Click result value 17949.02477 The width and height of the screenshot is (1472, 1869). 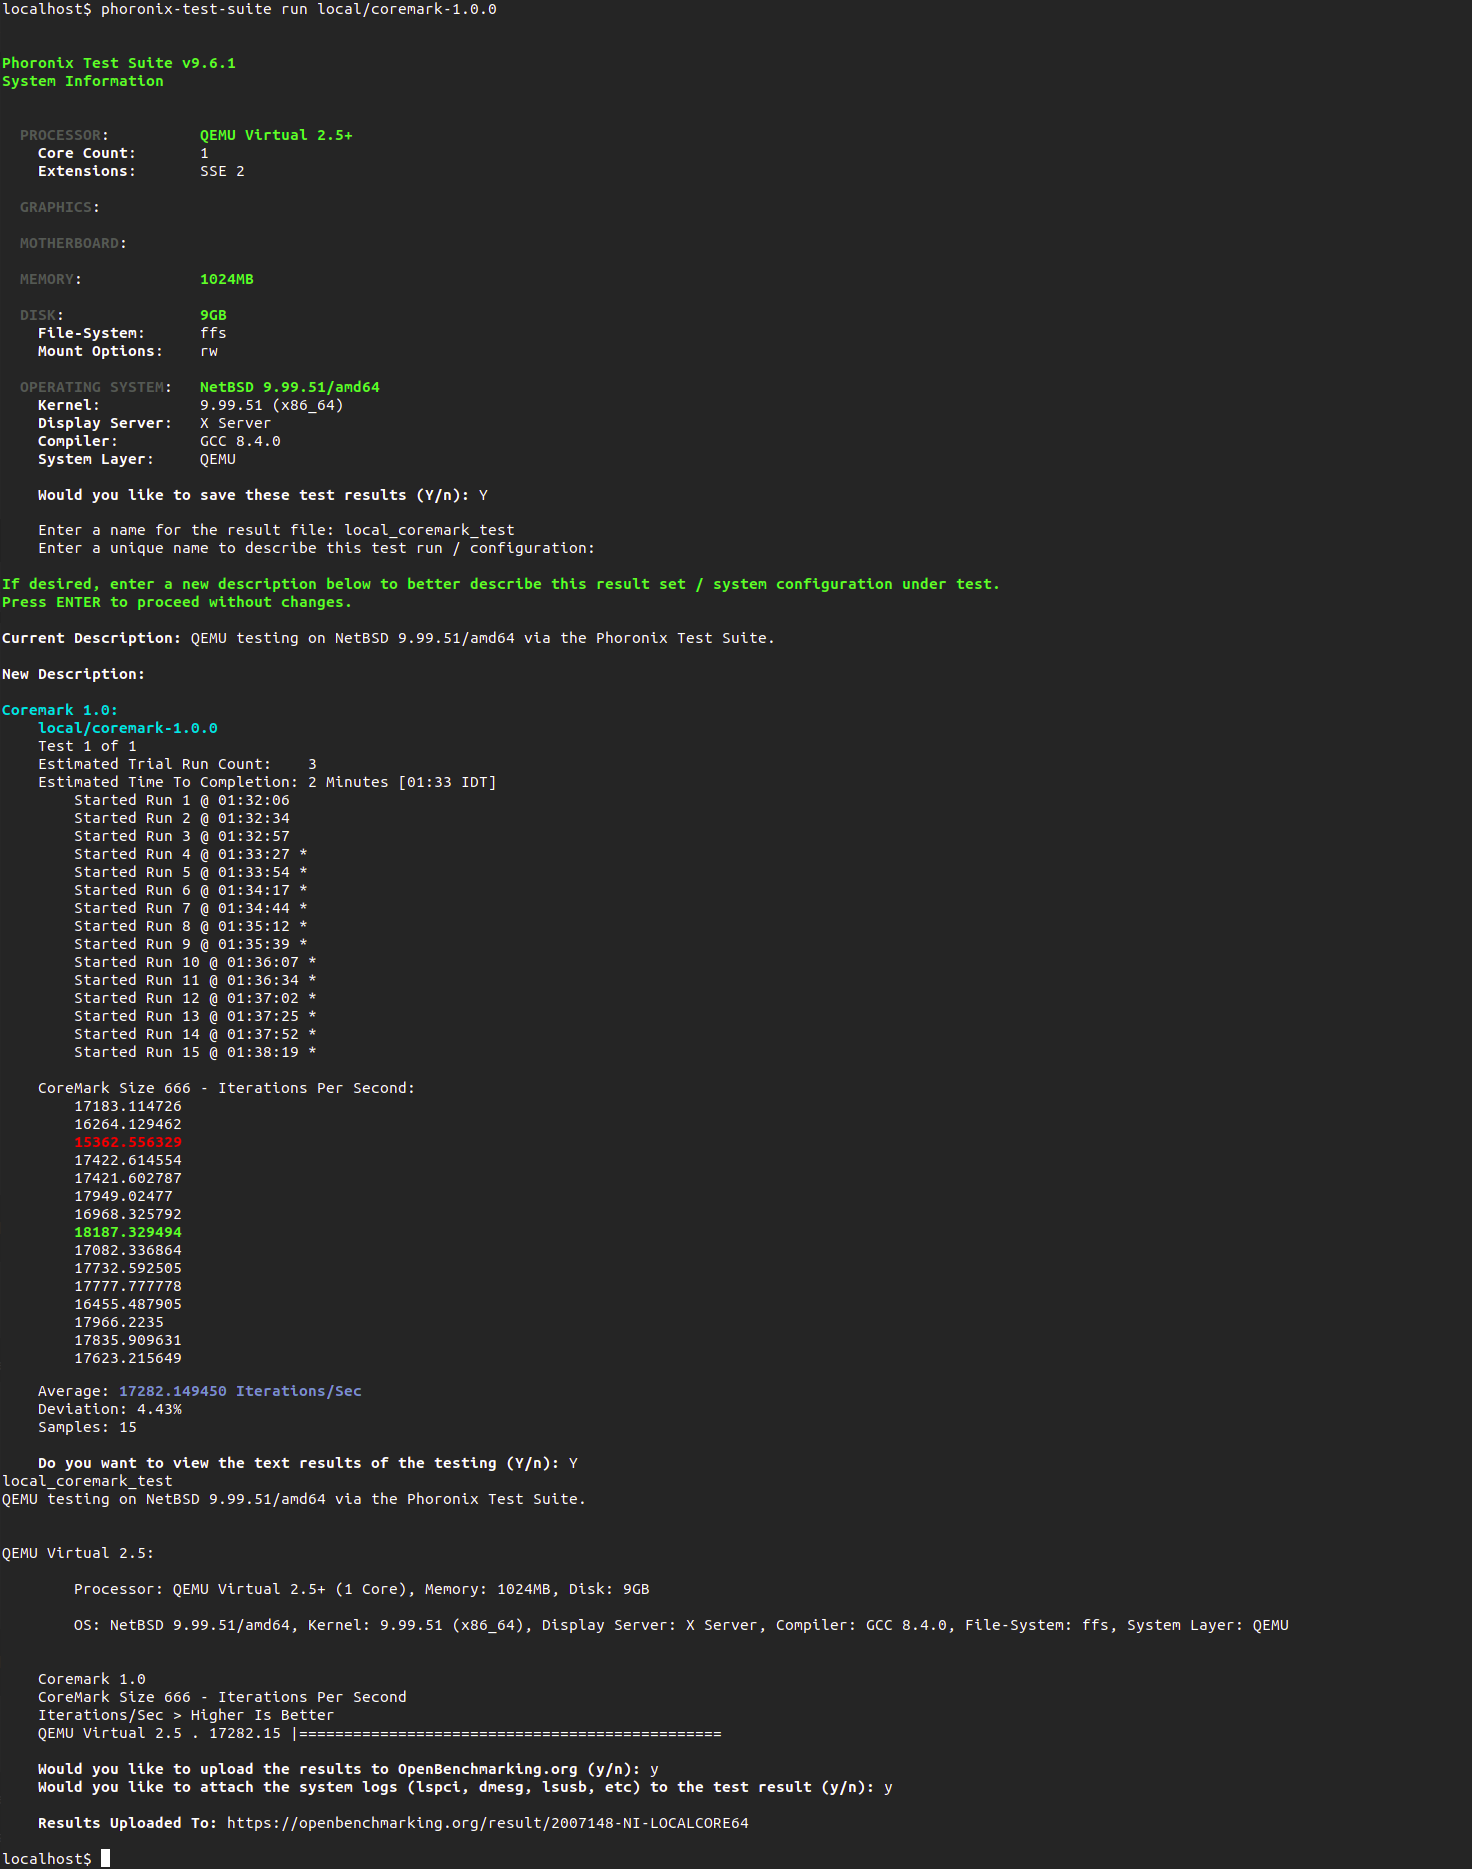pyautogui.click(x=123, y=1196)
